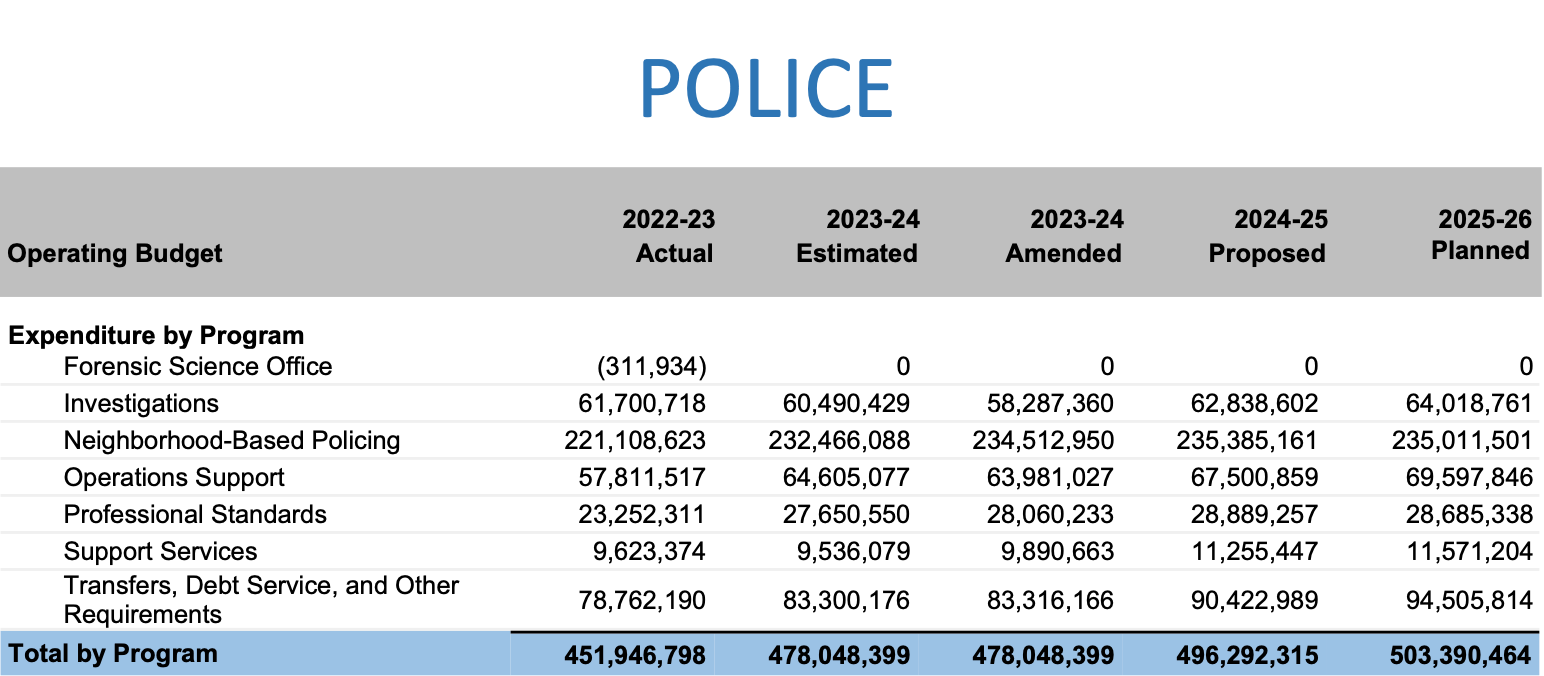Viewport: 1544px width, 676px height.
Task: Select Investigations amended value 58,287,360
Action: [x=1051, y=404]
